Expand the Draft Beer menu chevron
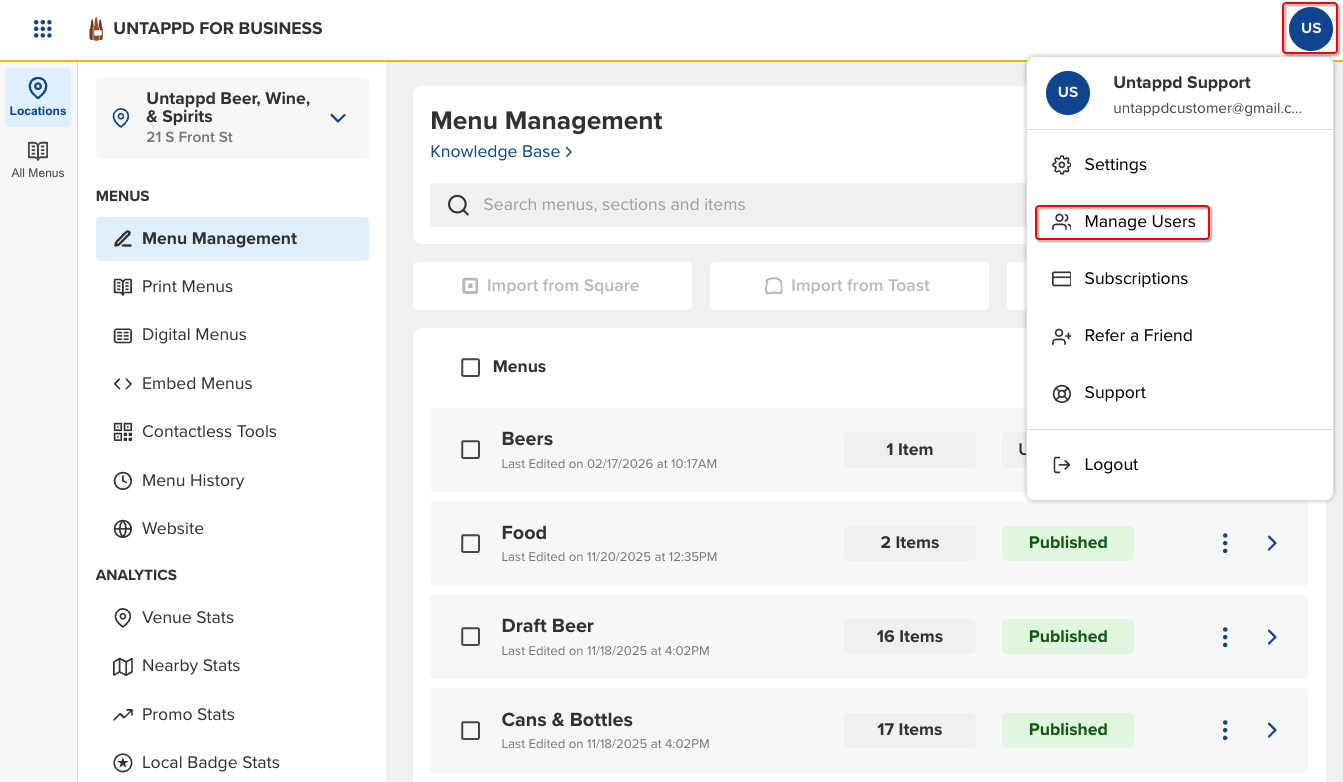This screenshot has height=782, width=1343. pyautogui.click(x=1272, y=637)
